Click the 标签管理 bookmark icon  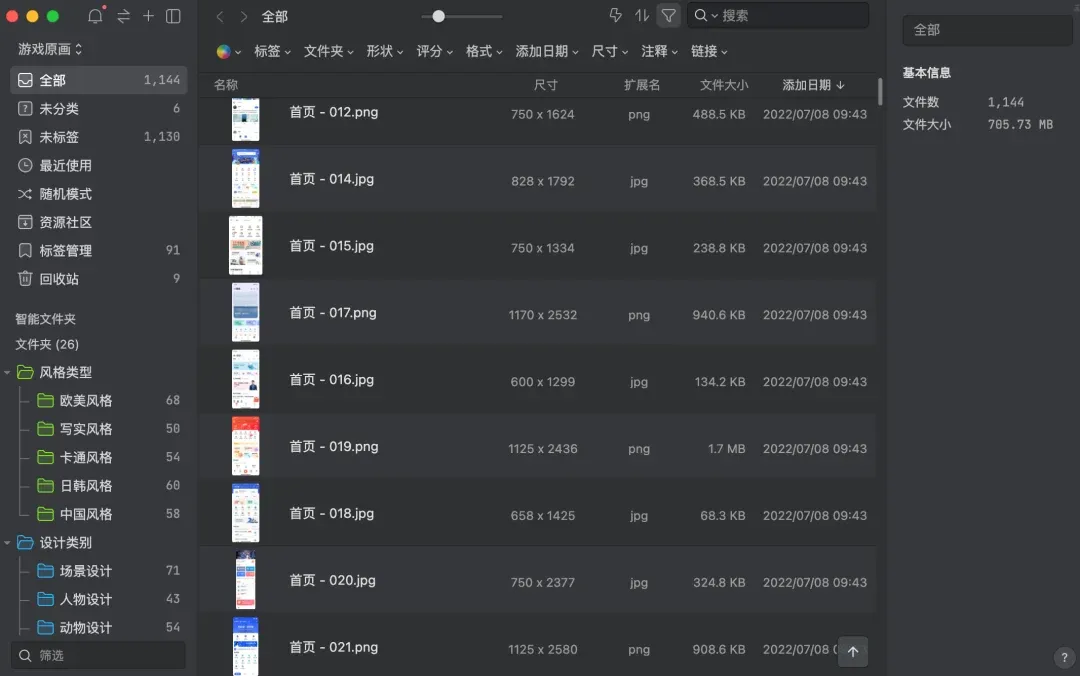[x=25, y=250]
